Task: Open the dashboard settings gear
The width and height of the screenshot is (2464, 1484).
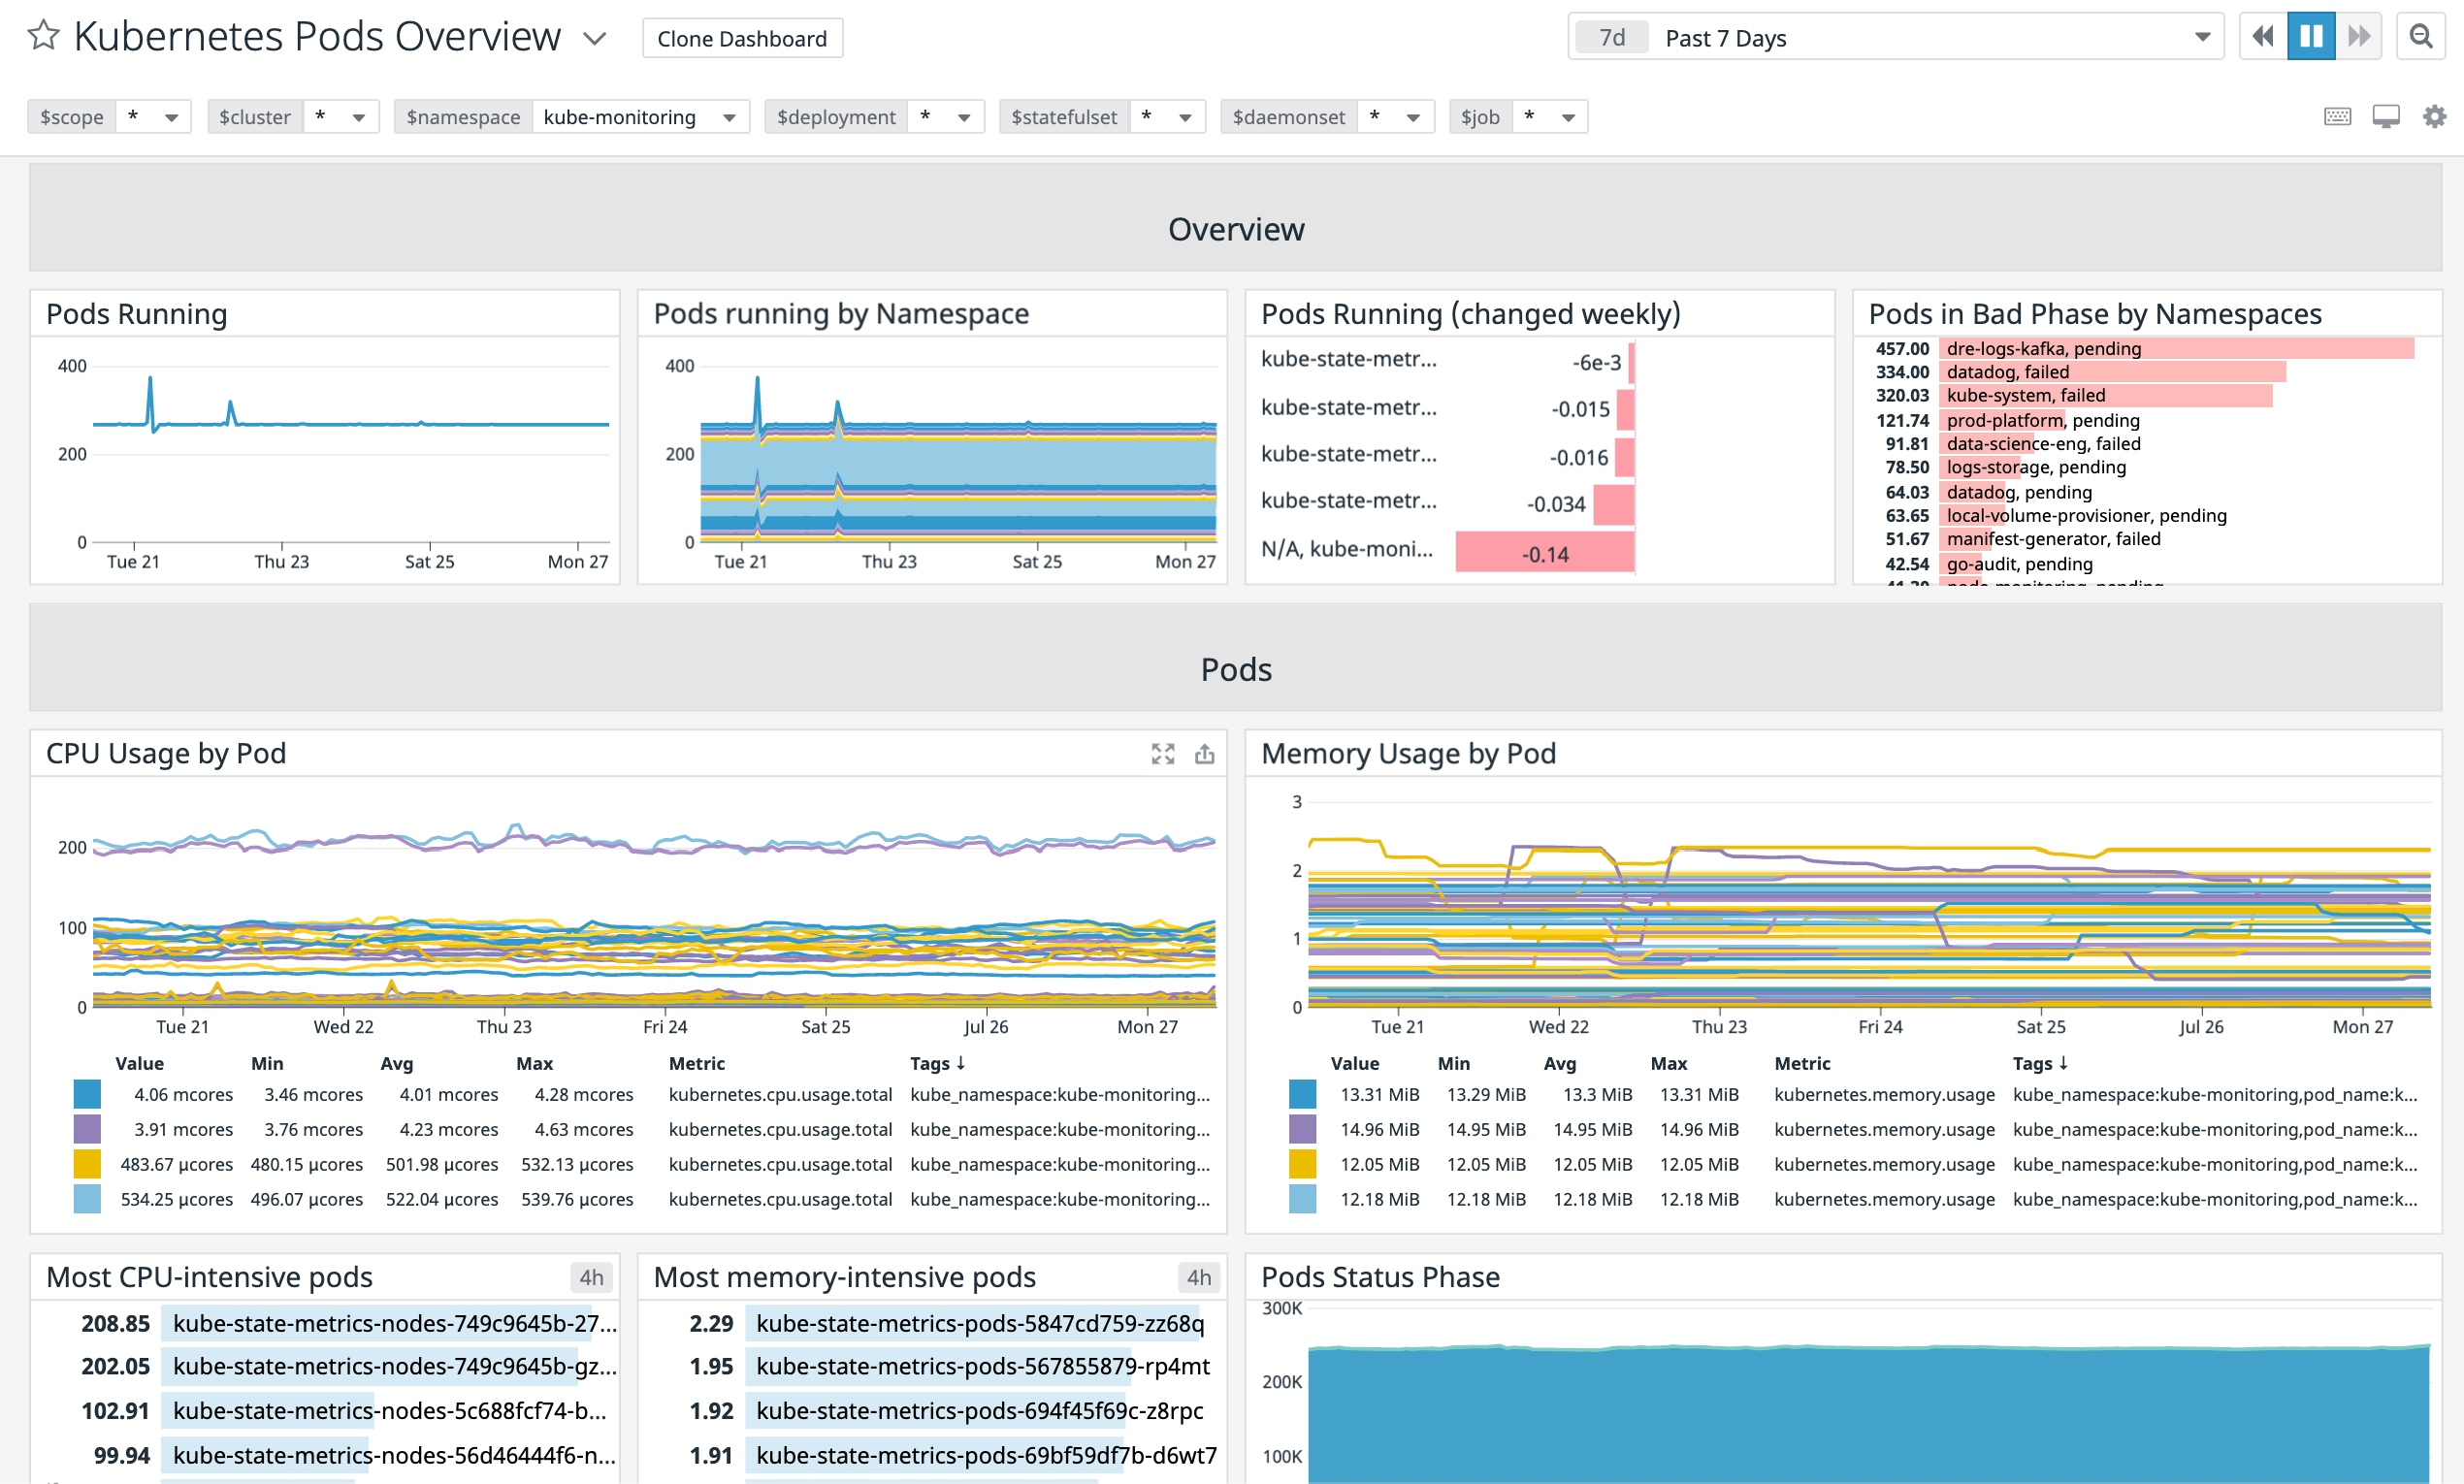Action: point(2435,116)
